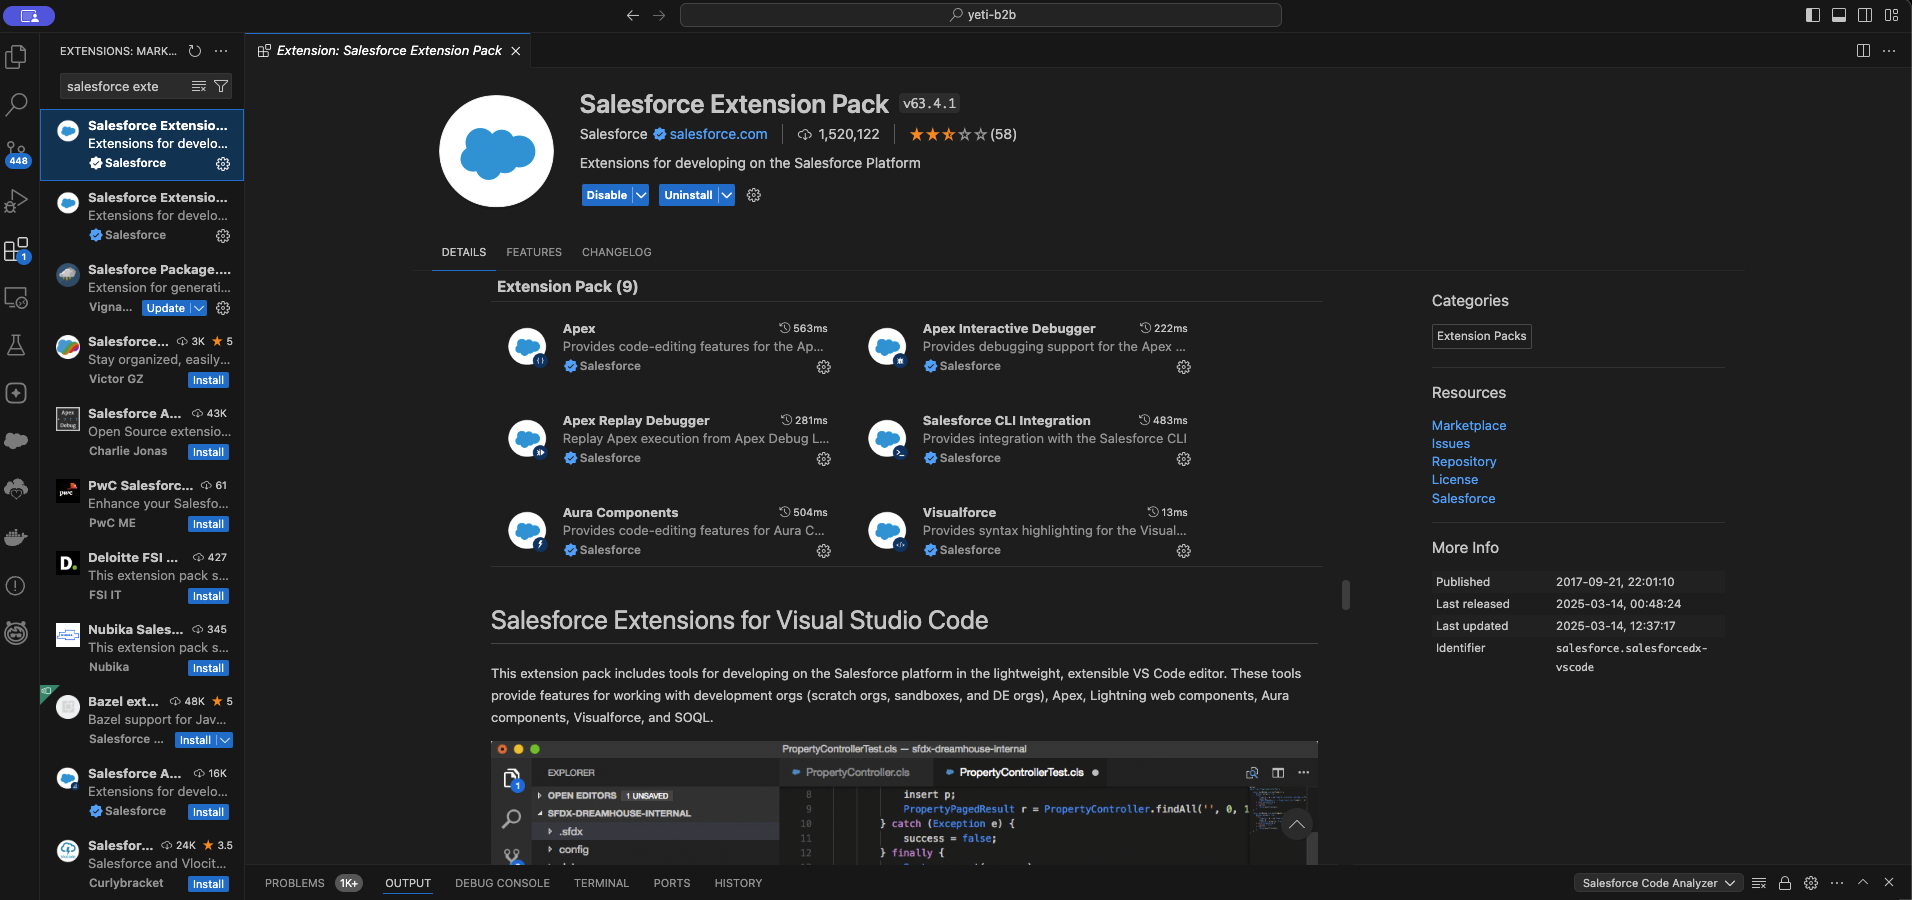The image size is (1912, 900).
Task: Go back with navigation arrow
Action: [633, 15]
